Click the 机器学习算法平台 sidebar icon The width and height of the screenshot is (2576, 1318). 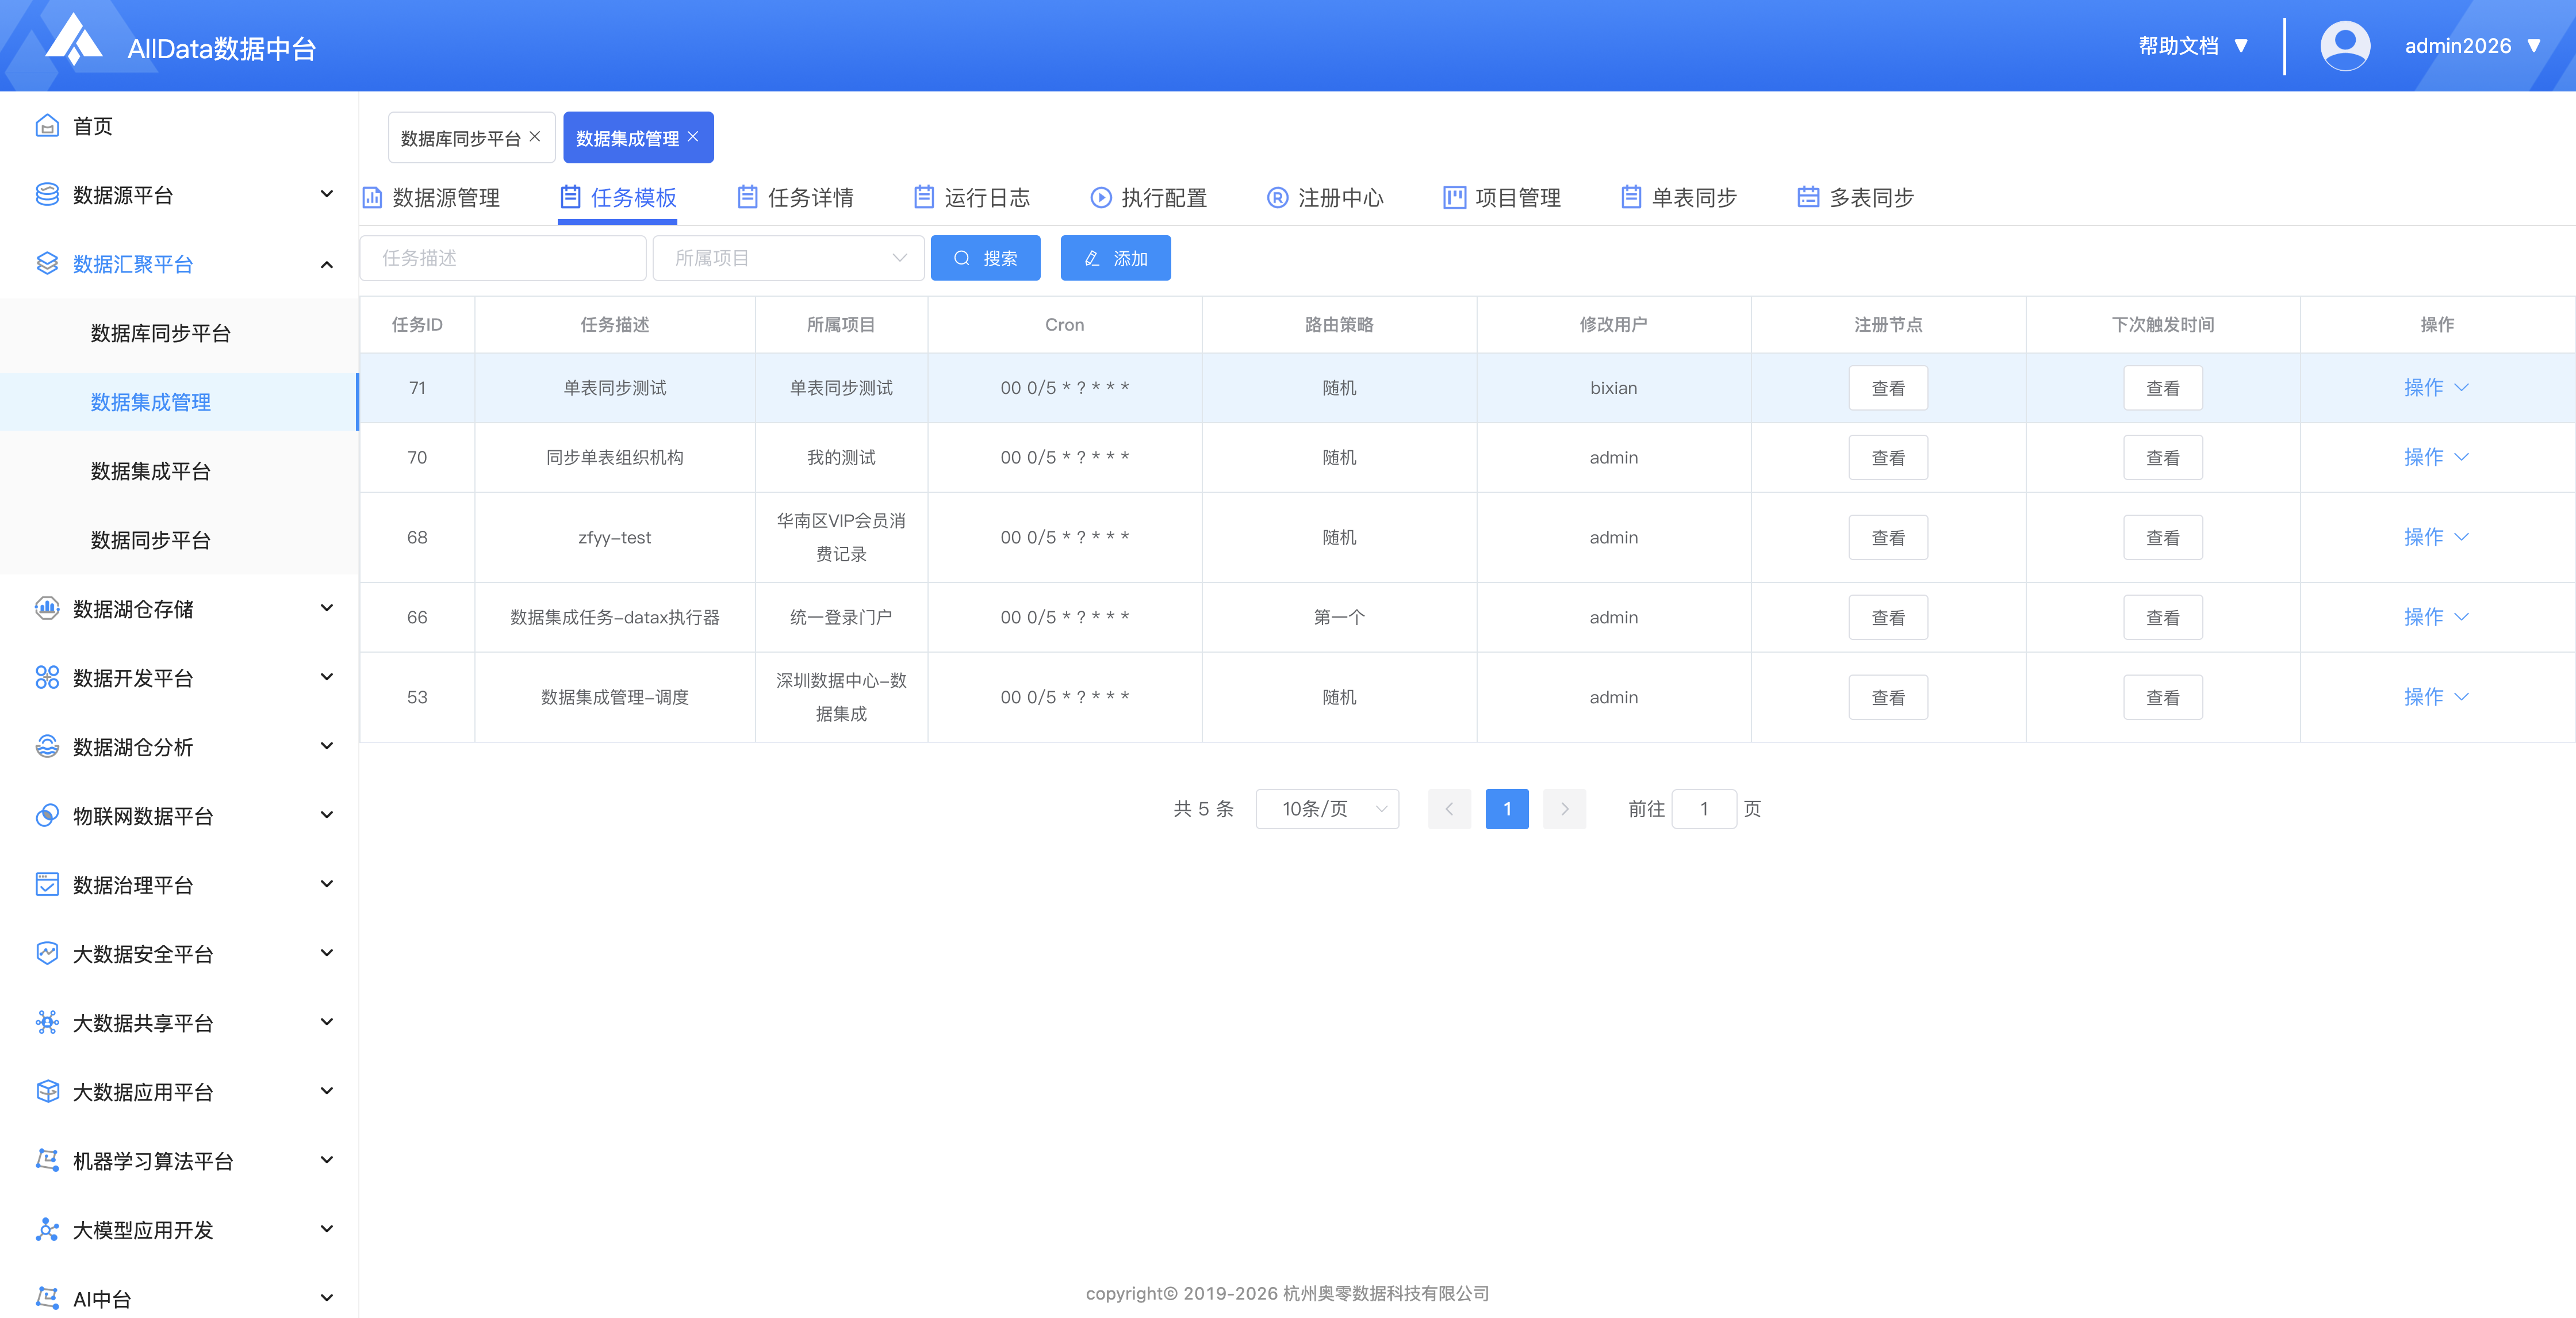point(47,1161)
